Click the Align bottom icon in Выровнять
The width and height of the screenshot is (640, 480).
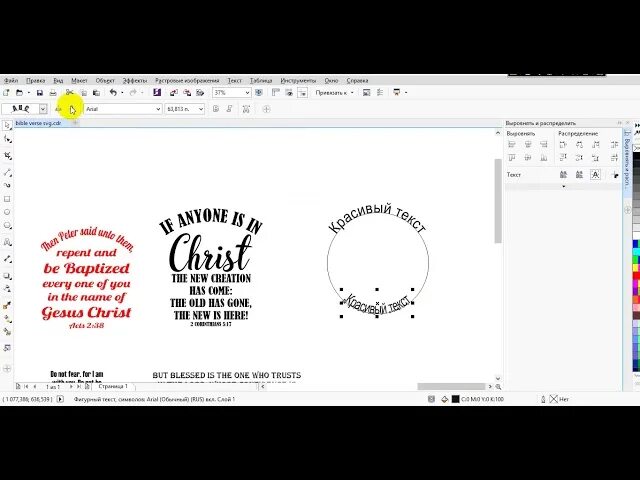click(544, 158)
